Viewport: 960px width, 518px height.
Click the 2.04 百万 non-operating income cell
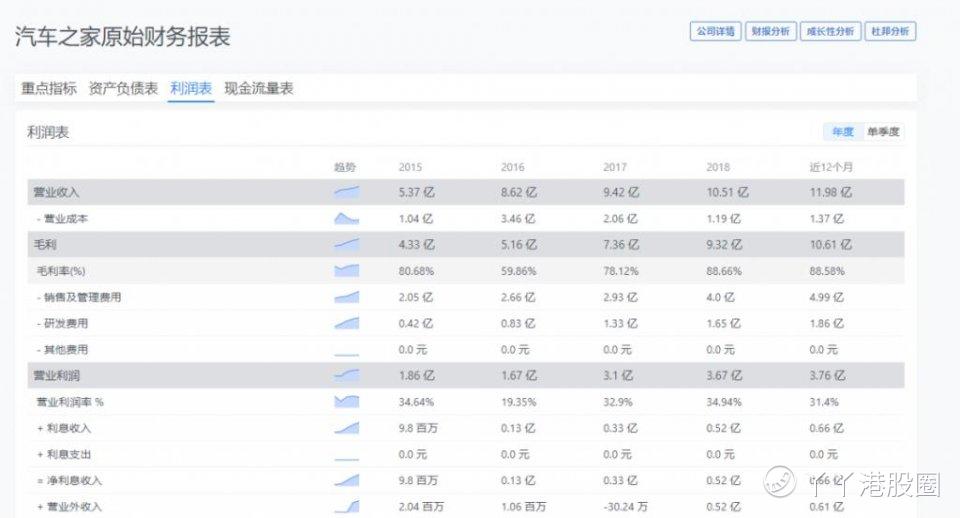point(421,506)
